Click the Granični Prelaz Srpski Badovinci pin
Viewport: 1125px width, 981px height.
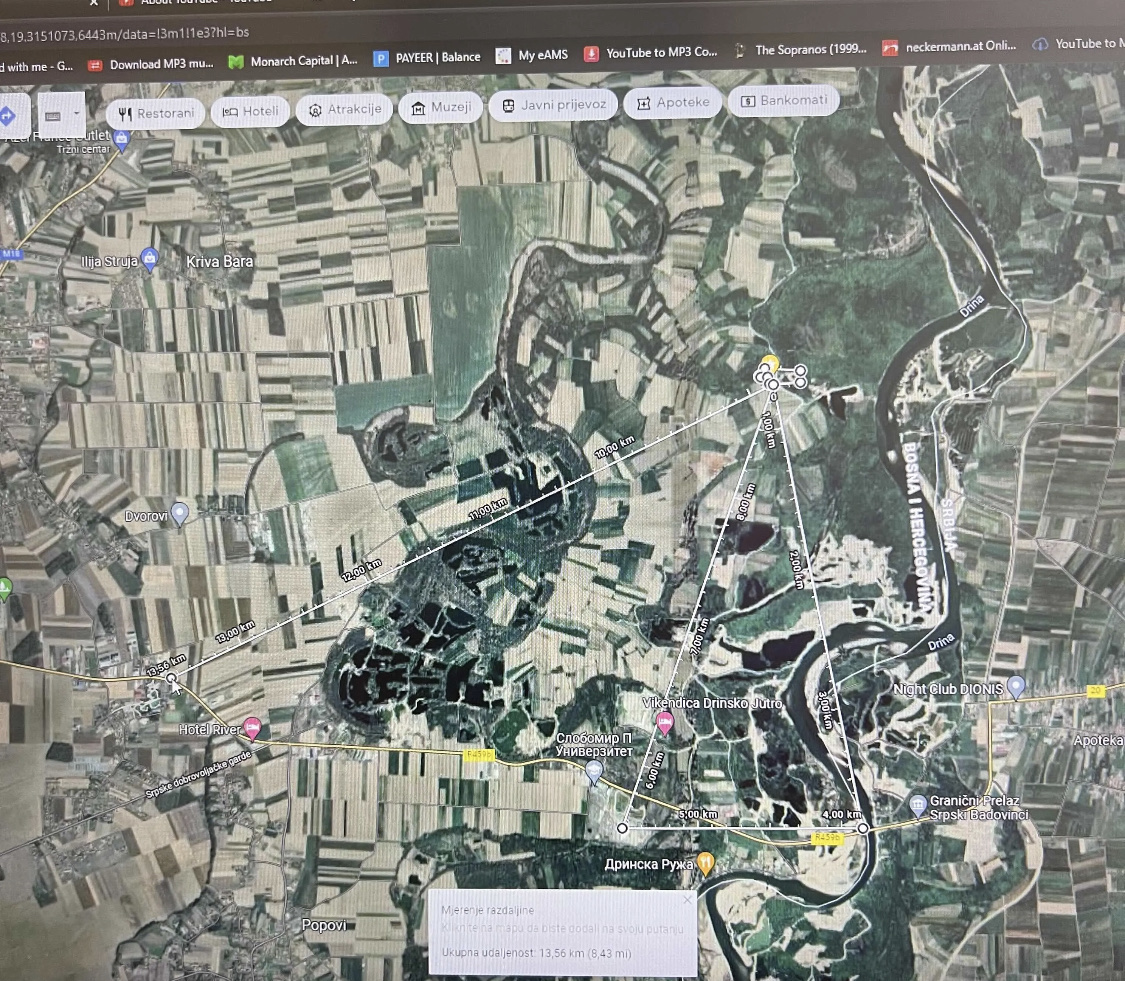tap(918, 804)
